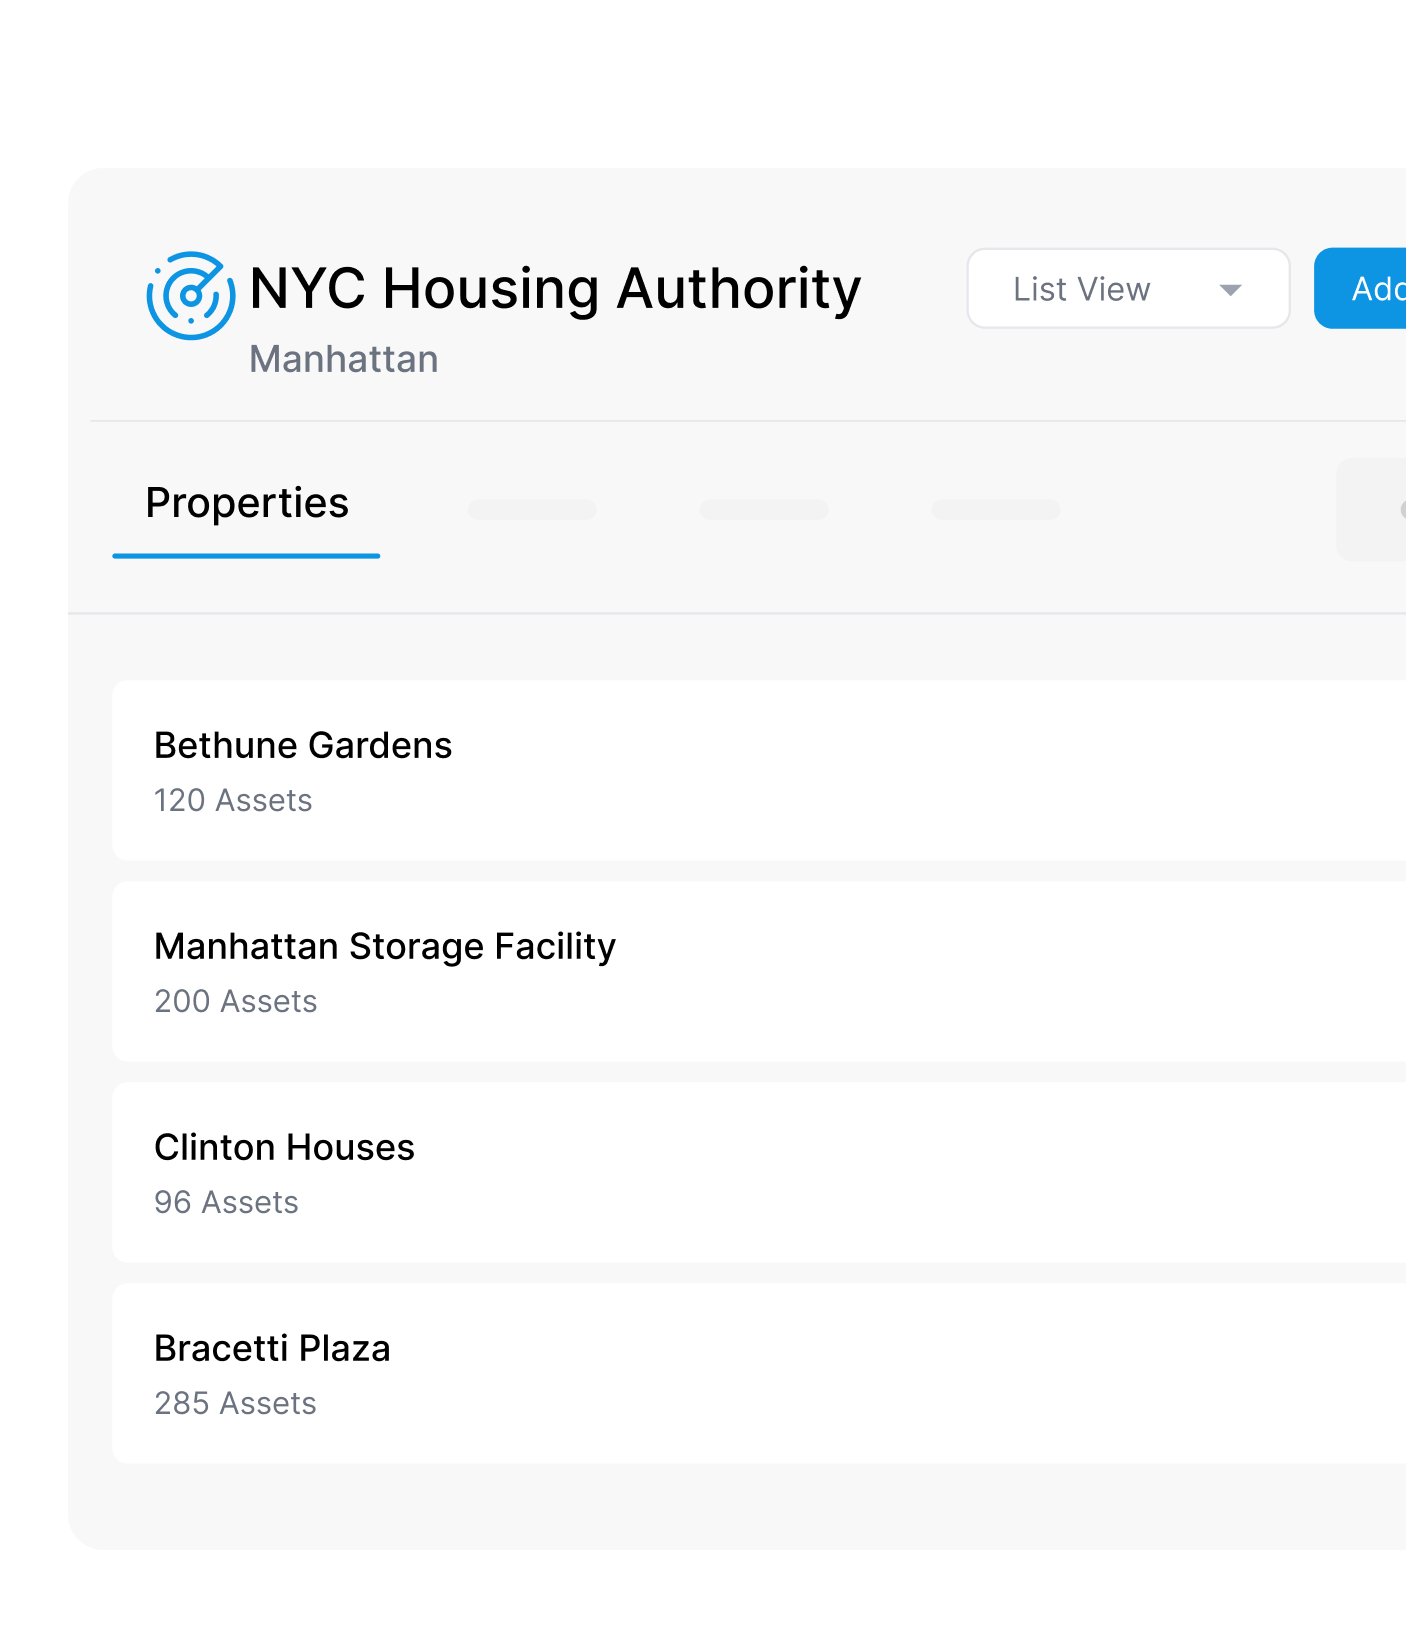1406x1648 pixels.
Task: Click the caret arrow in List View
Action: 1230,290
